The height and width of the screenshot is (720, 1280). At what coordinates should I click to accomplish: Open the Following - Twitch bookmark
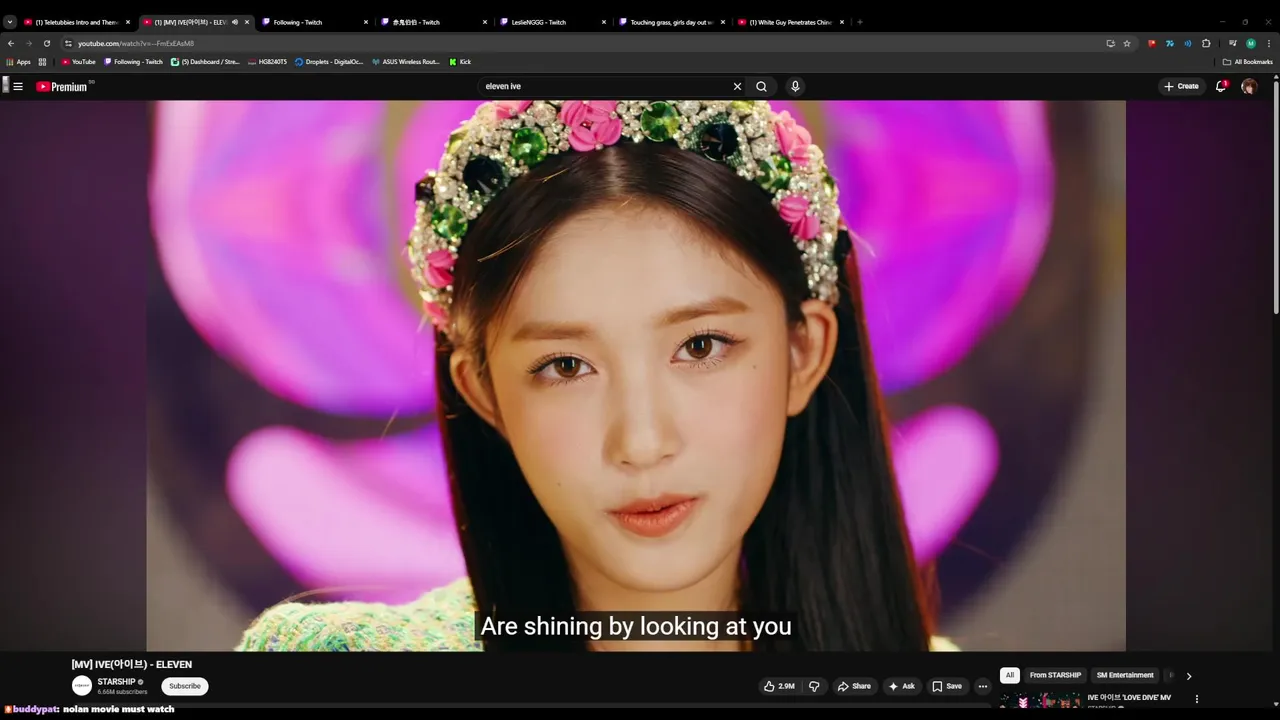click(x=134, y=62)
